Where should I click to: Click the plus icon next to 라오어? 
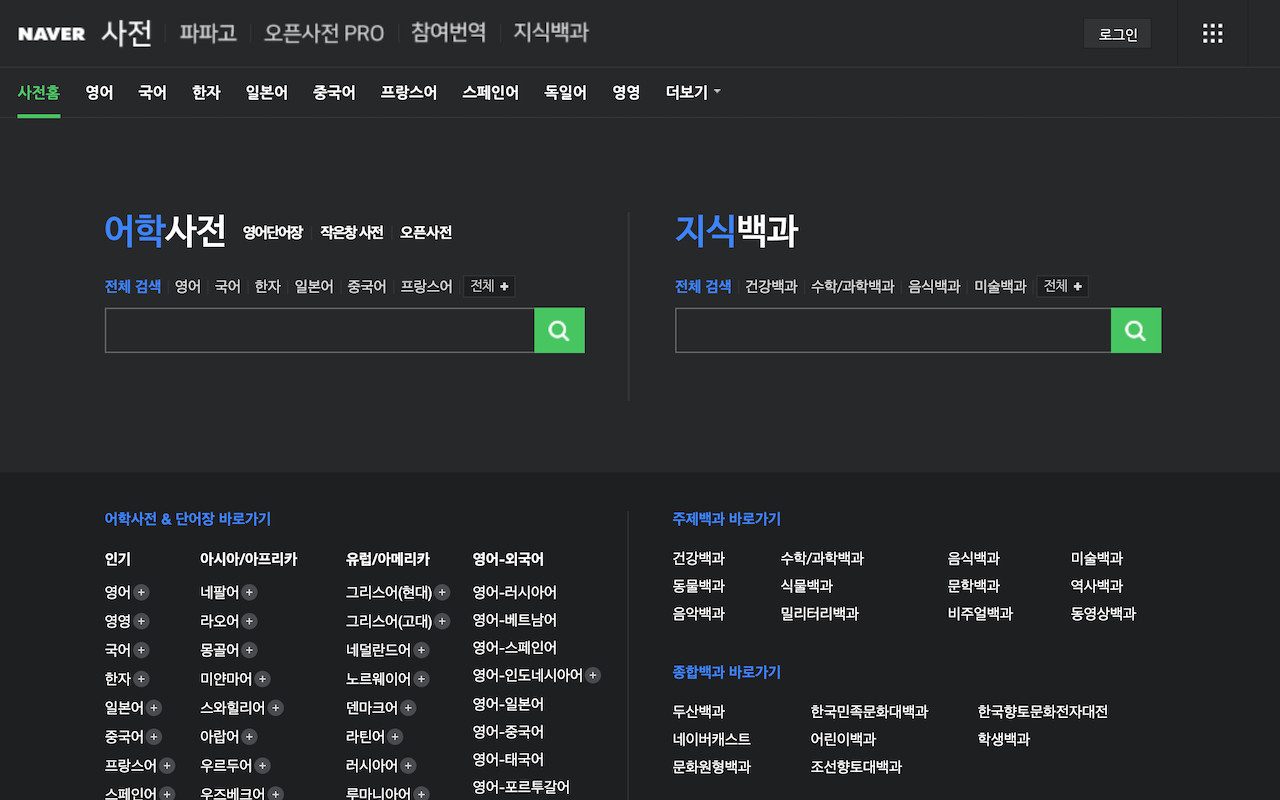point(250,621)
